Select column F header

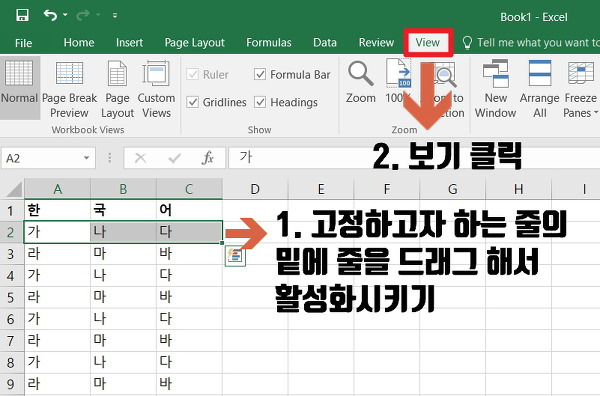(x=387, y=189)
